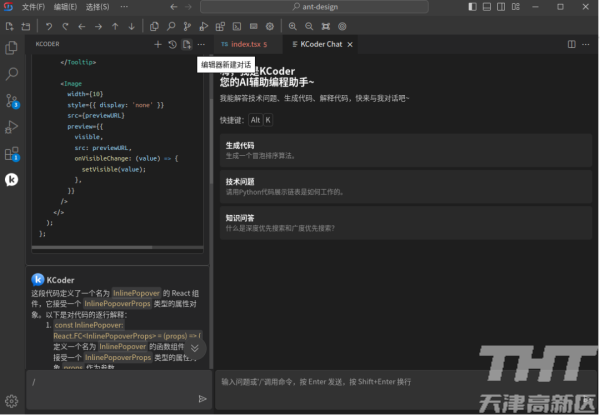
Task: Open the 编辑(E) menu
Action: 65,7
